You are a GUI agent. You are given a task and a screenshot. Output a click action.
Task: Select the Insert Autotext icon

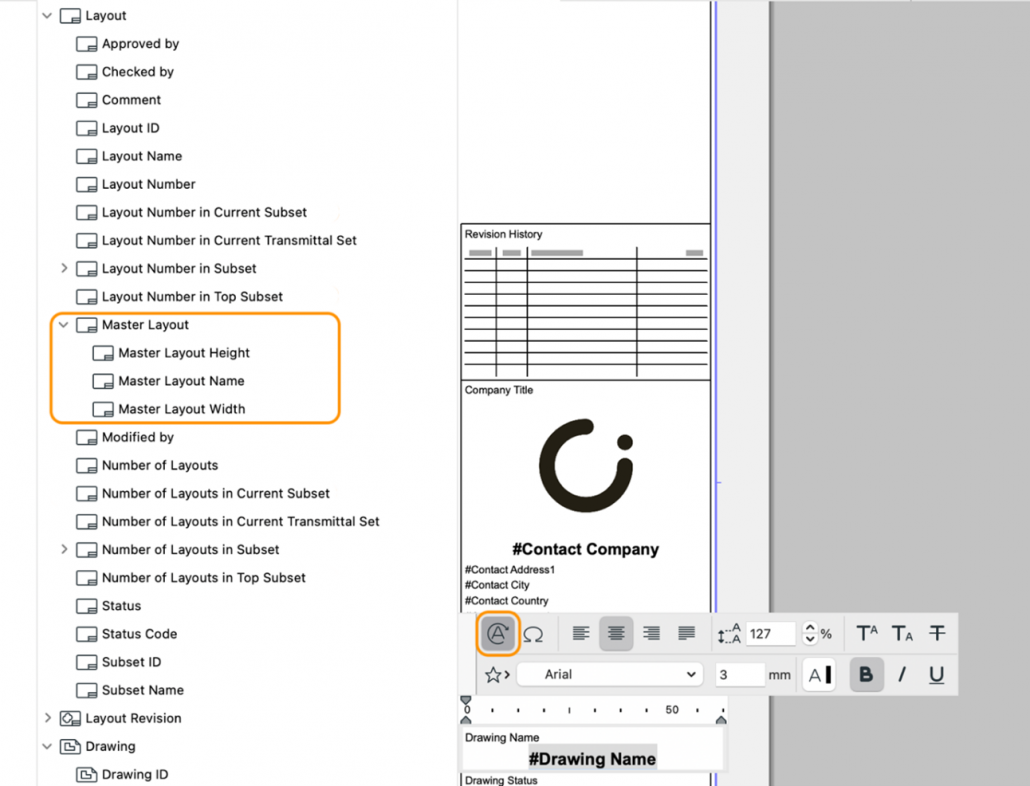click(498, 633)
